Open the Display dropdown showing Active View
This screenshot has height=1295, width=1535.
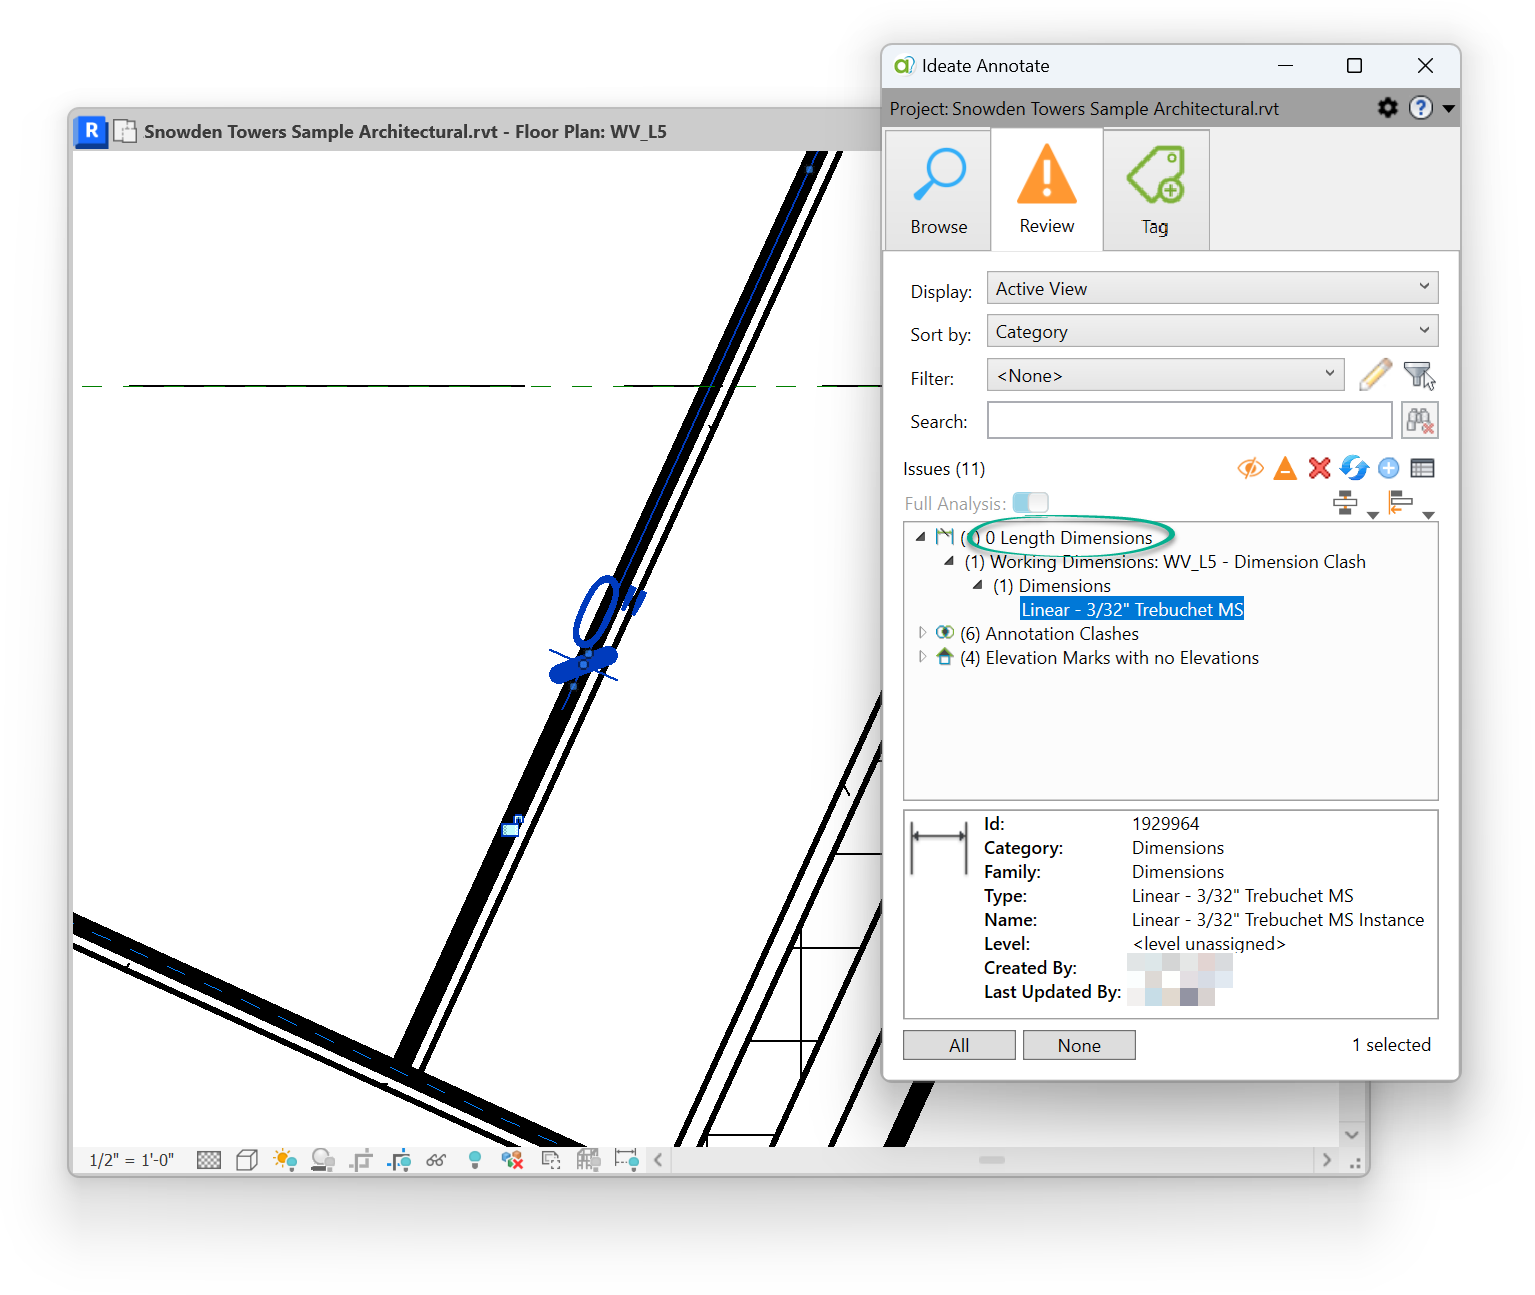point(1212,288)
